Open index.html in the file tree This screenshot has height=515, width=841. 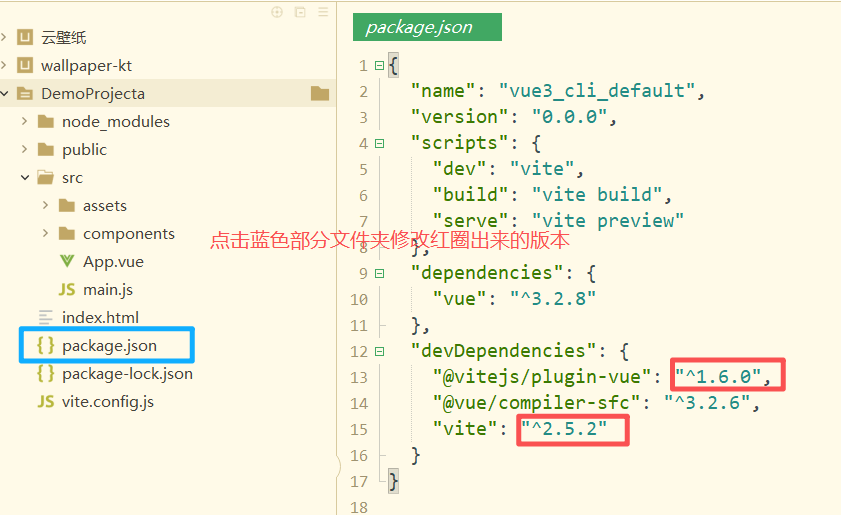(100, 318)
